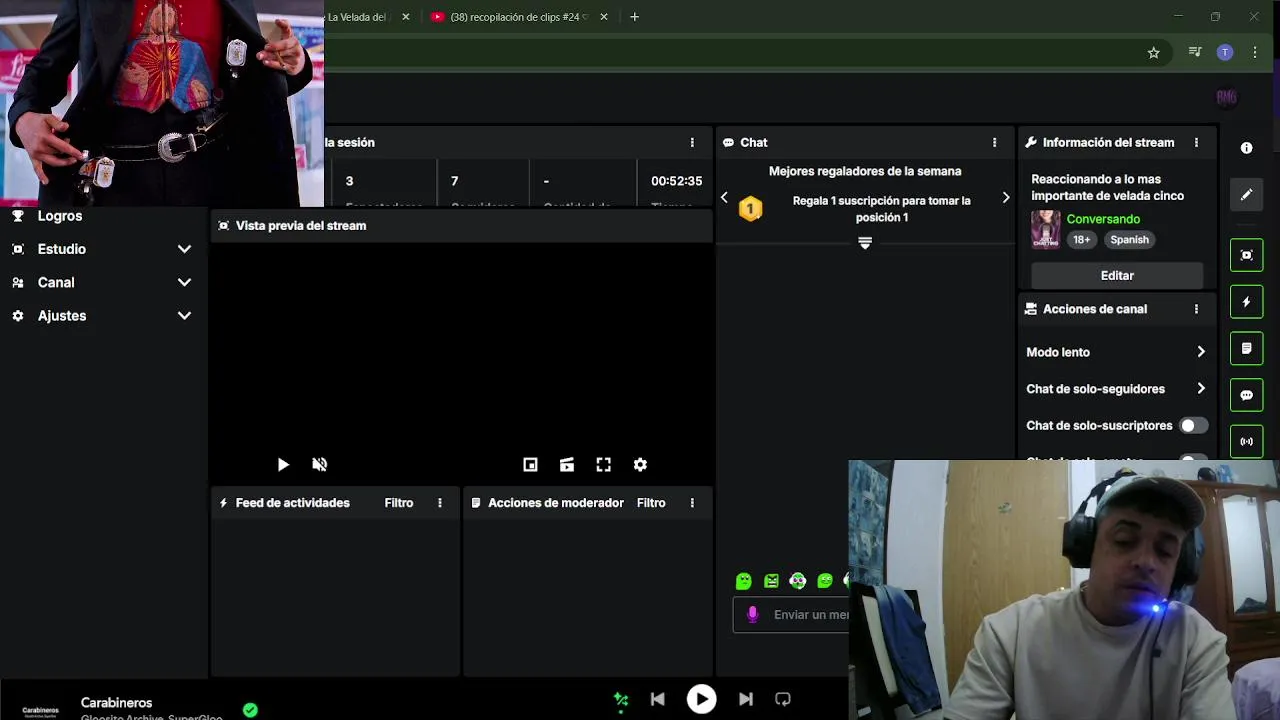Expand the Canal sidebar section
This screenshot has width=1280, height=720.
(x=184, y=283)
